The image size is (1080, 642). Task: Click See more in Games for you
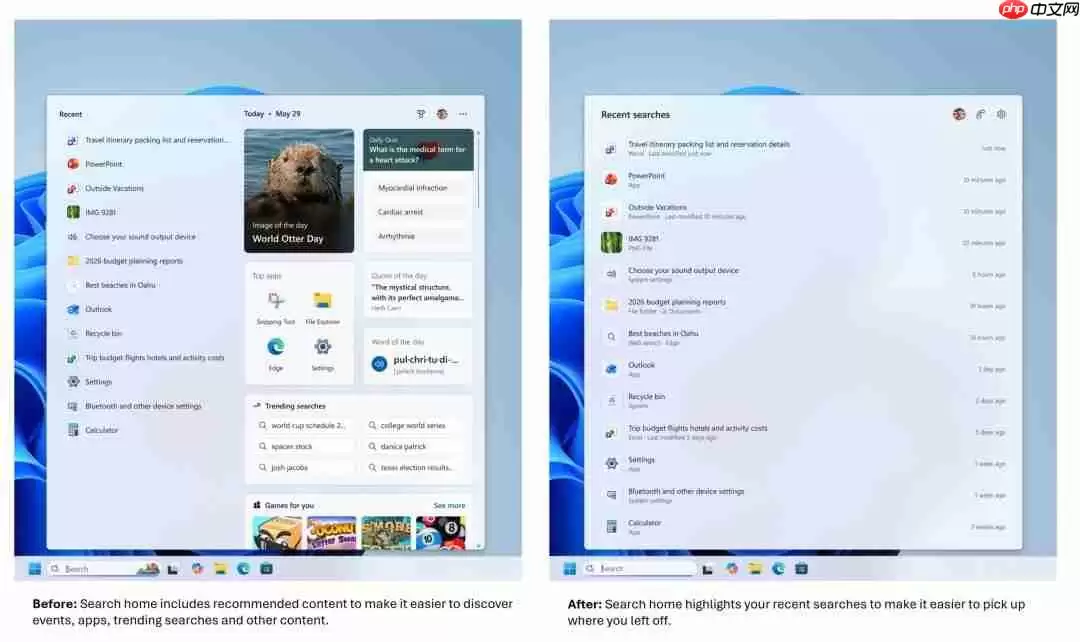click(x=449, y=506)
